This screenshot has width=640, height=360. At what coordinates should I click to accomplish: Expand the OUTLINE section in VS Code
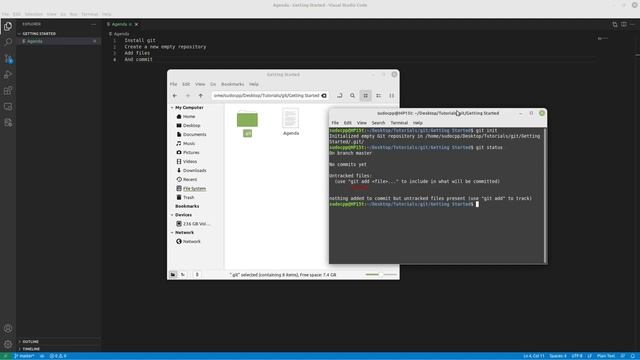click(30, 342)
